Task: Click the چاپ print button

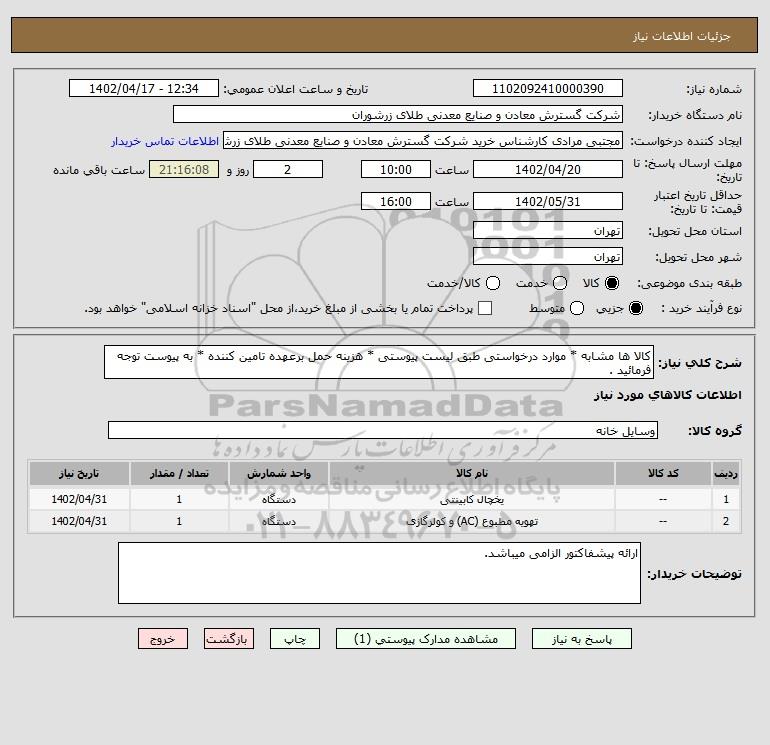Action: [x=295, y=639]
